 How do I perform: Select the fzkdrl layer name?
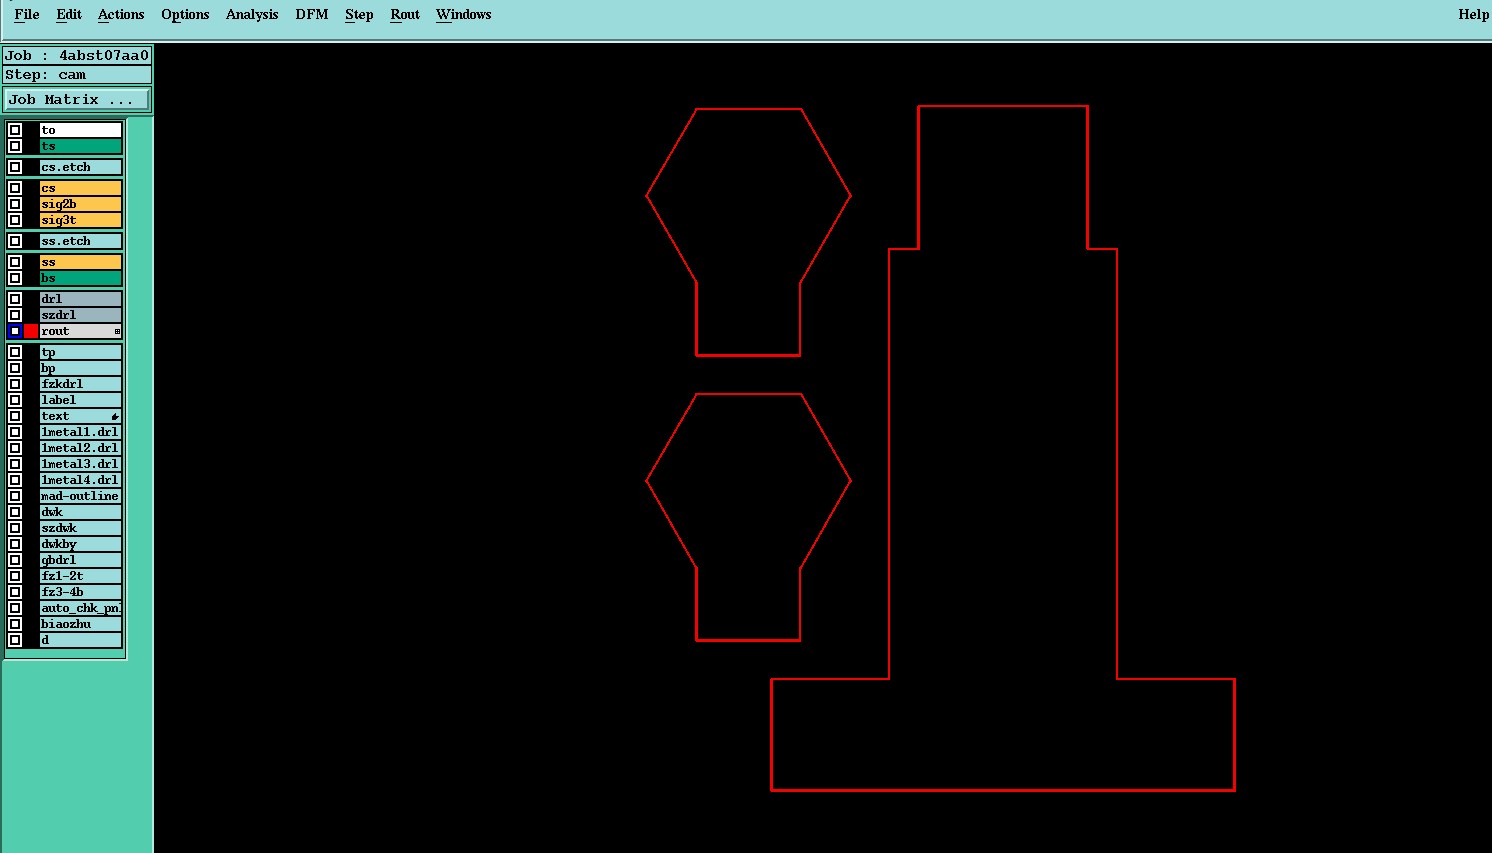(x=80, y=384)
